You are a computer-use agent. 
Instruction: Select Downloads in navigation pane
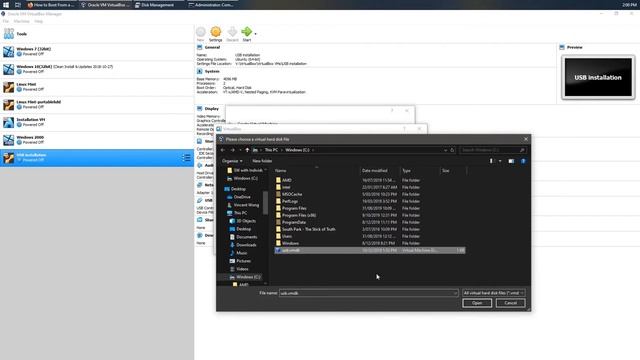pyautogui.click(x=246, y=245)
